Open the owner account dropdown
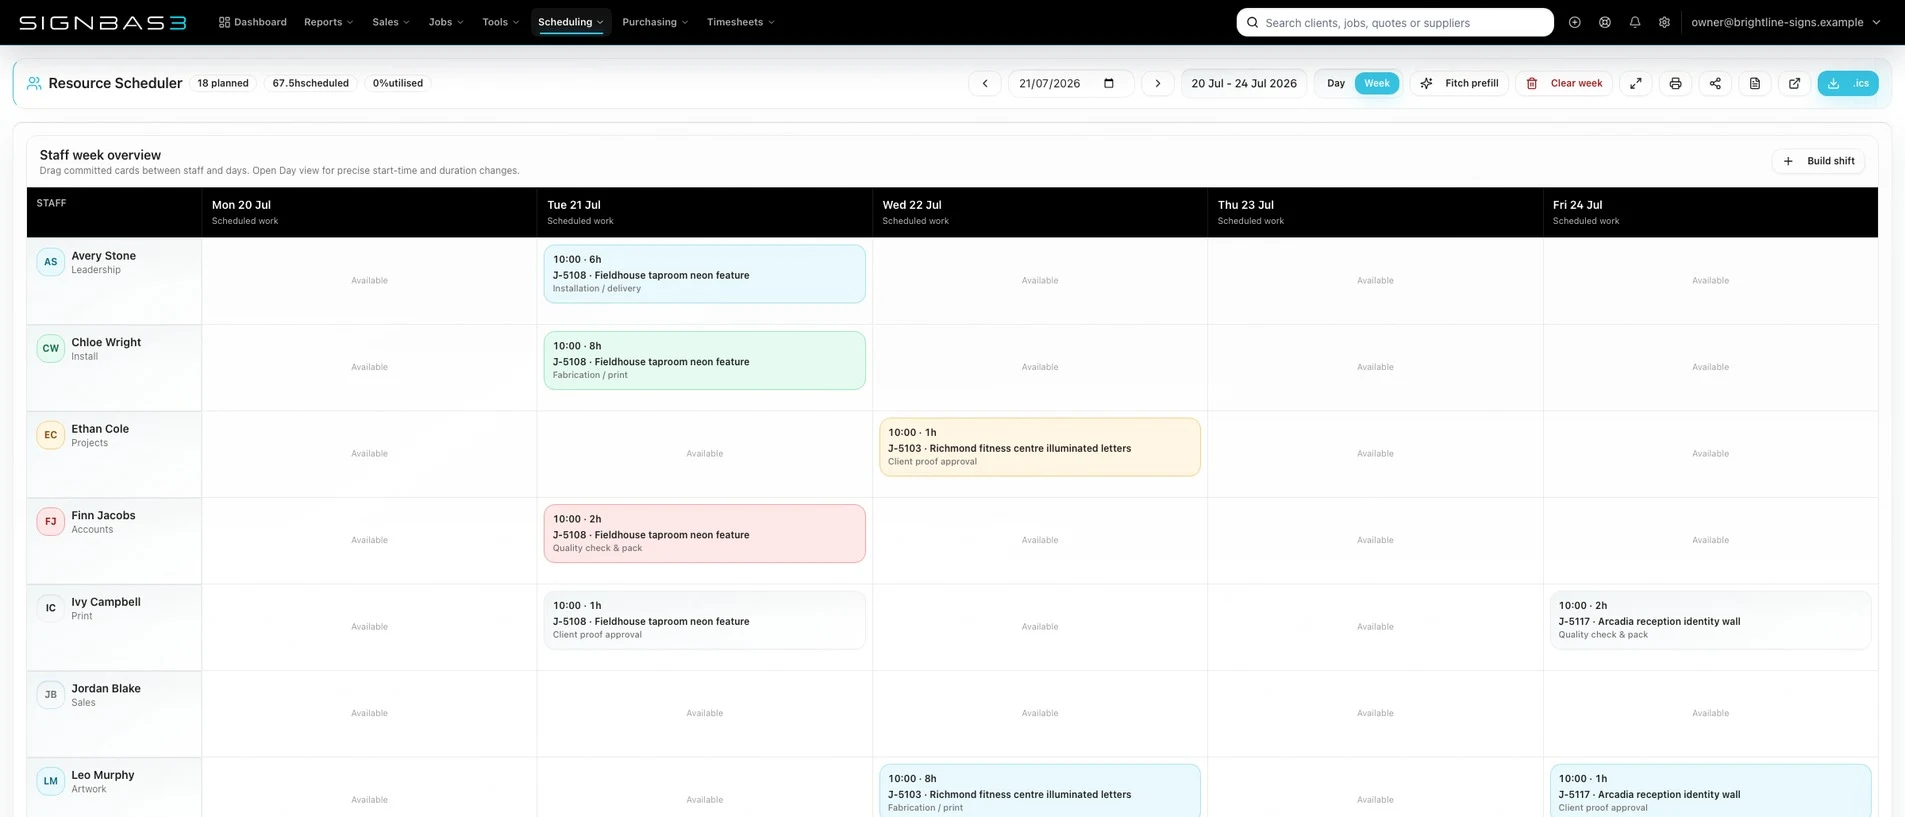This screenshot has height=817, width=1905. click(1785, 22)
